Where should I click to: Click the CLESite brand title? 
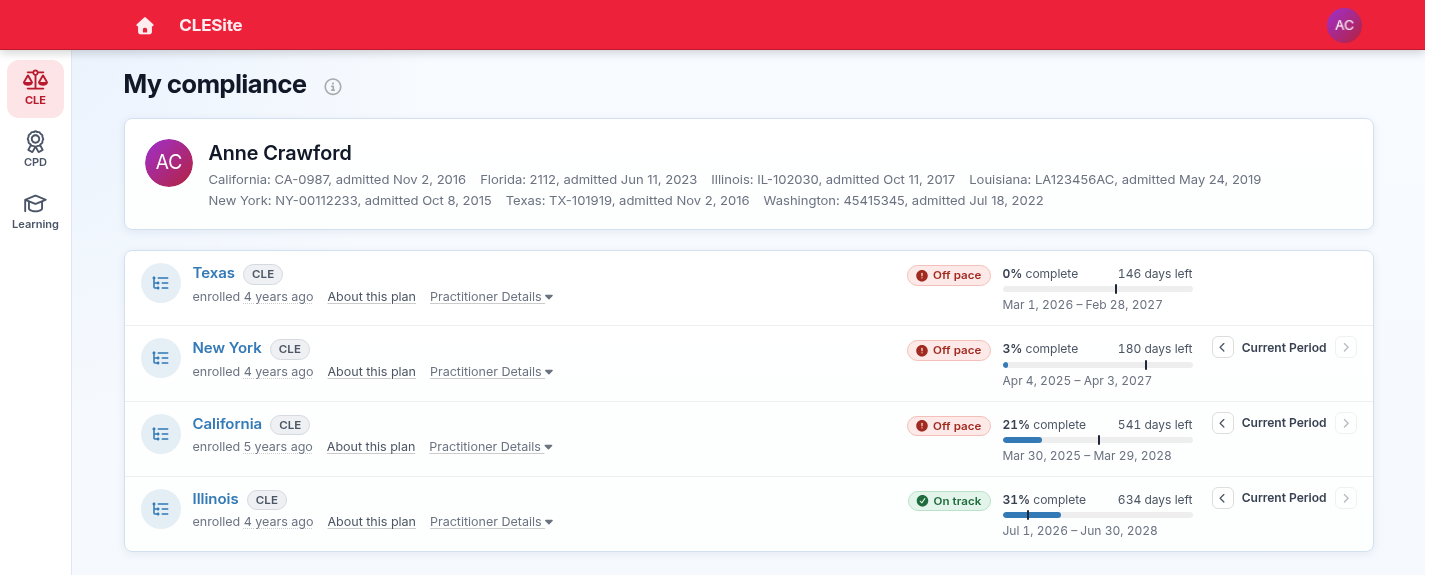[x=211, y=25]
